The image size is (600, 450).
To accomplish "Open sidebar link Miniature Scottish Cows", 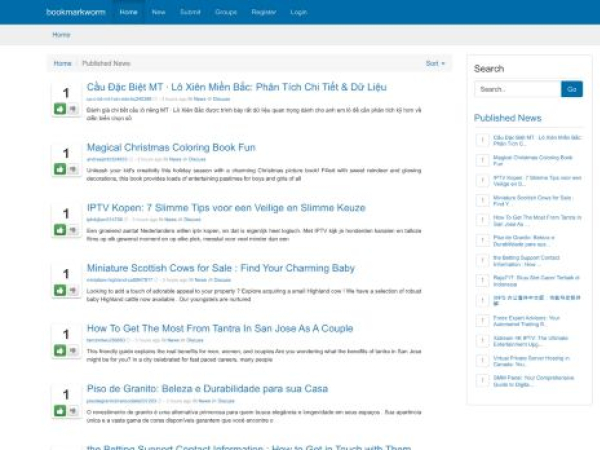I will [532, 201].
